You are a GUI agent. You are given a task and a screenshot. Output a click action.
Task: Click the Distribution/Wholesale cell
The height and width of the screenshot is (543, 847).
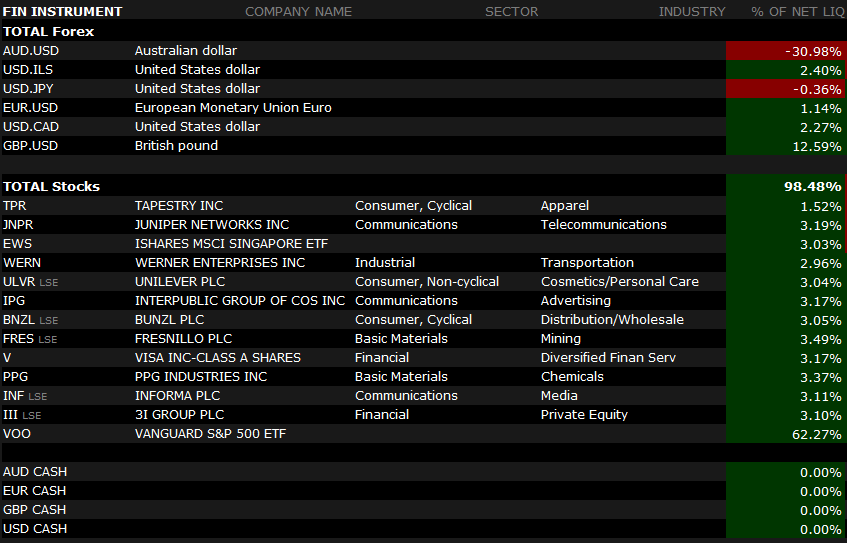tap(612, 320)
